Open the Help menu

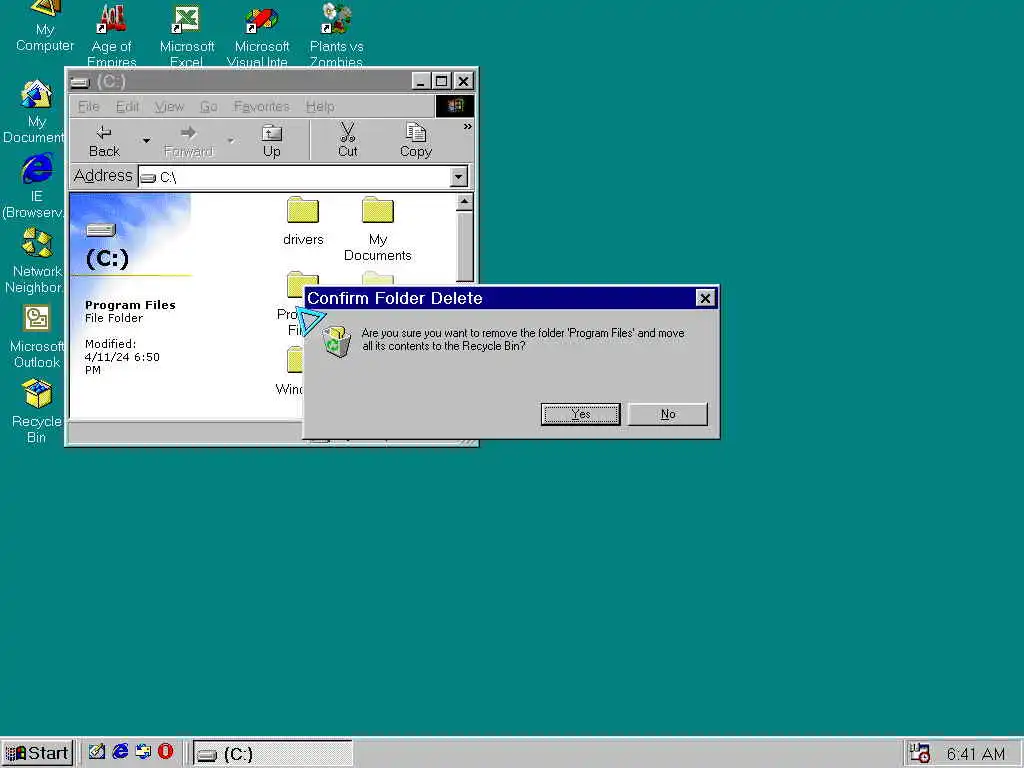pyautogui.click(x=320, y=106)
